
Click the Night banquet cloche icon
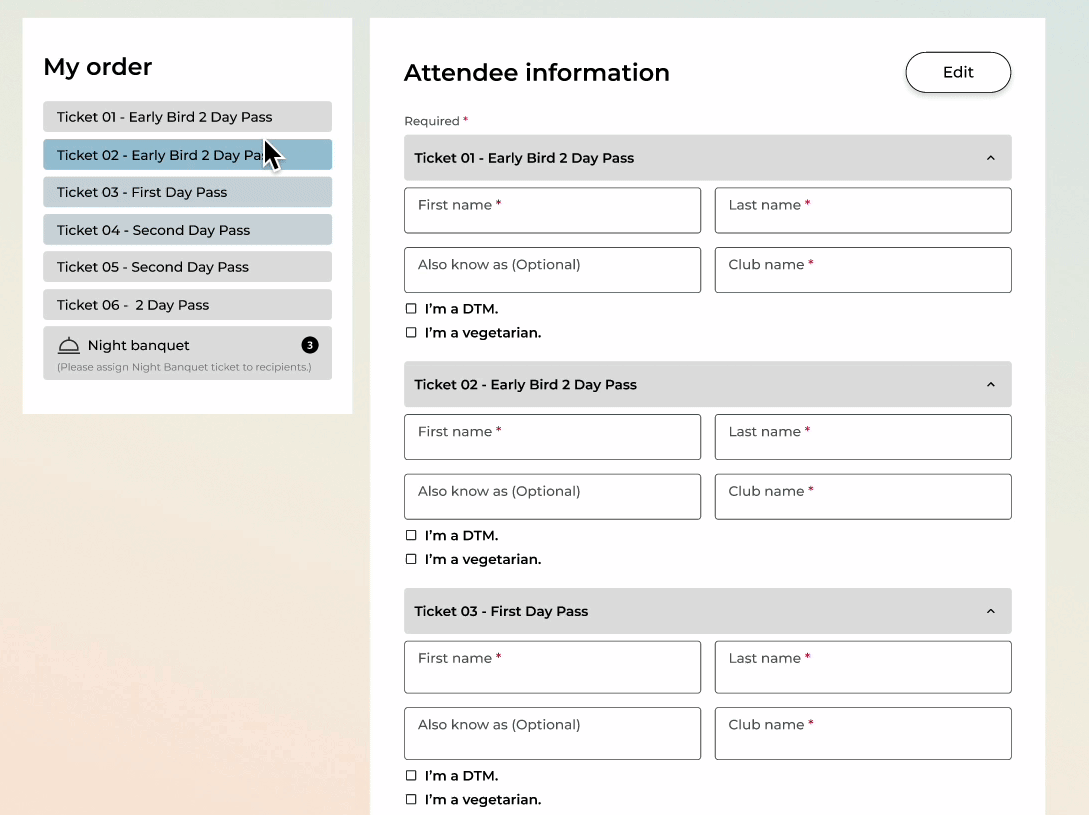(x=69, y=346)
